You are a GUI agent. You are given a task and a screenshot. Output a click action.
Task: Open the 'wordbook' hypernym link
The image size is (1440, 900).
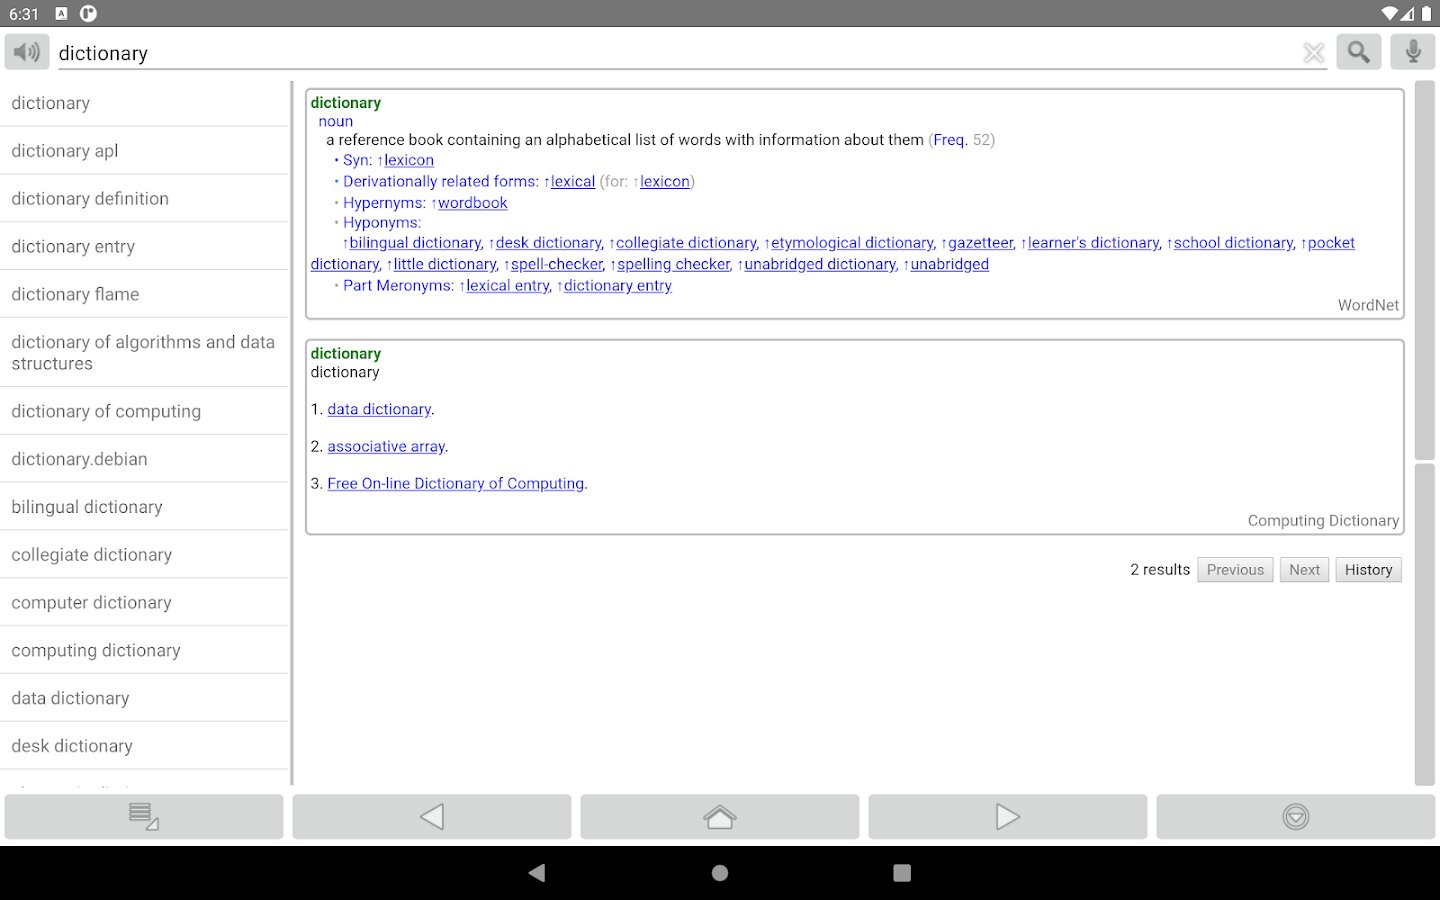coord(472,203)
